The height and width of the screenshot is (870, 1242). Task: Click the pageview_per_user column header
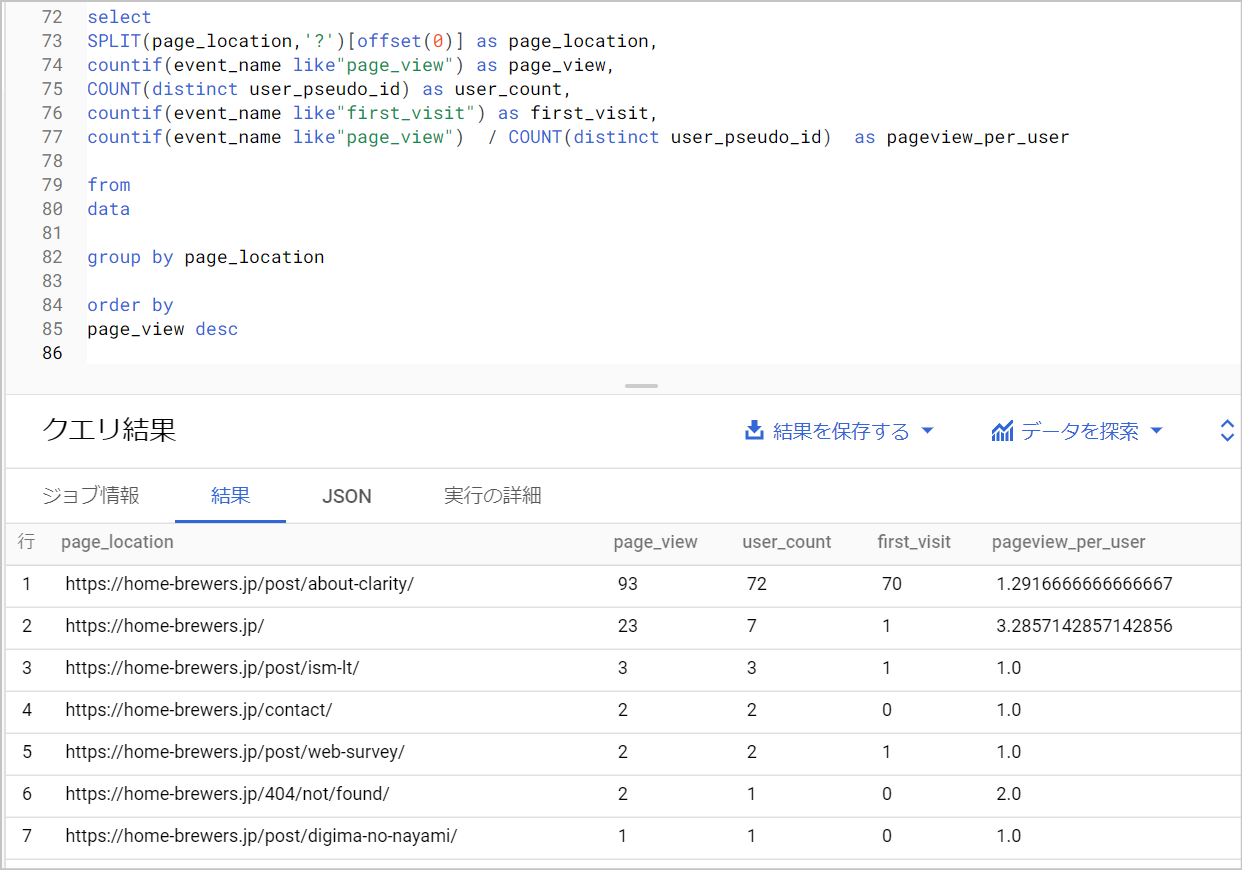[x=1068, y=542]
